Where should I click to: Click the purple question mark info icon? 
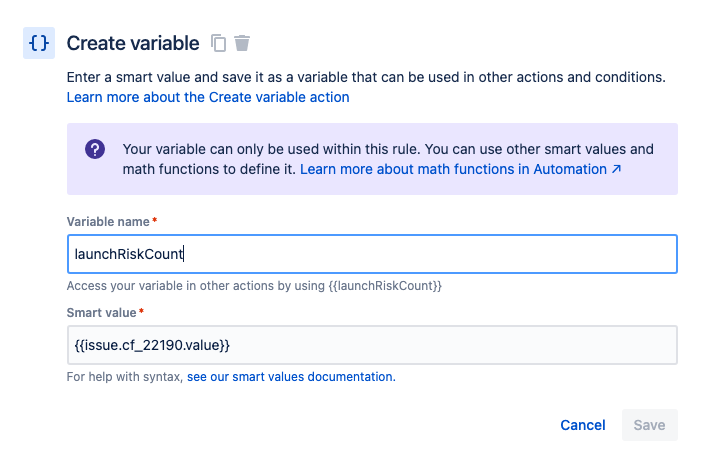click(x=95, y=149)
